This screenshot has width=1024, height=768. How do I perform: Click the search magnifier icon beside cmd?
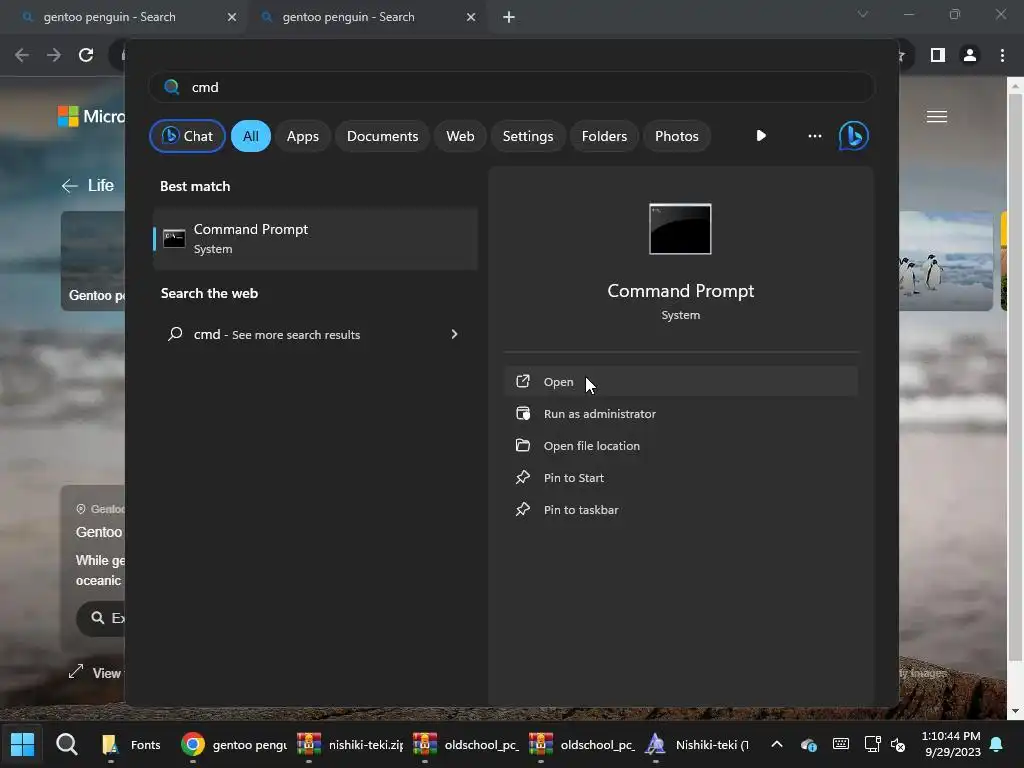pyautogui.click(x=172, y=87)
